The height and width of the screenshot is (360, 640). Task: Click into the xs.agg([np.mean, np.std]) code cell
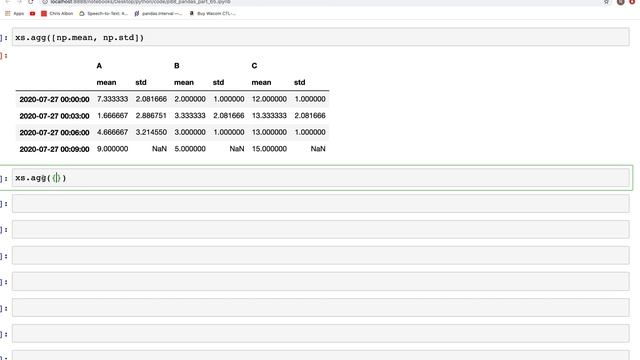(x=320, y=37)
